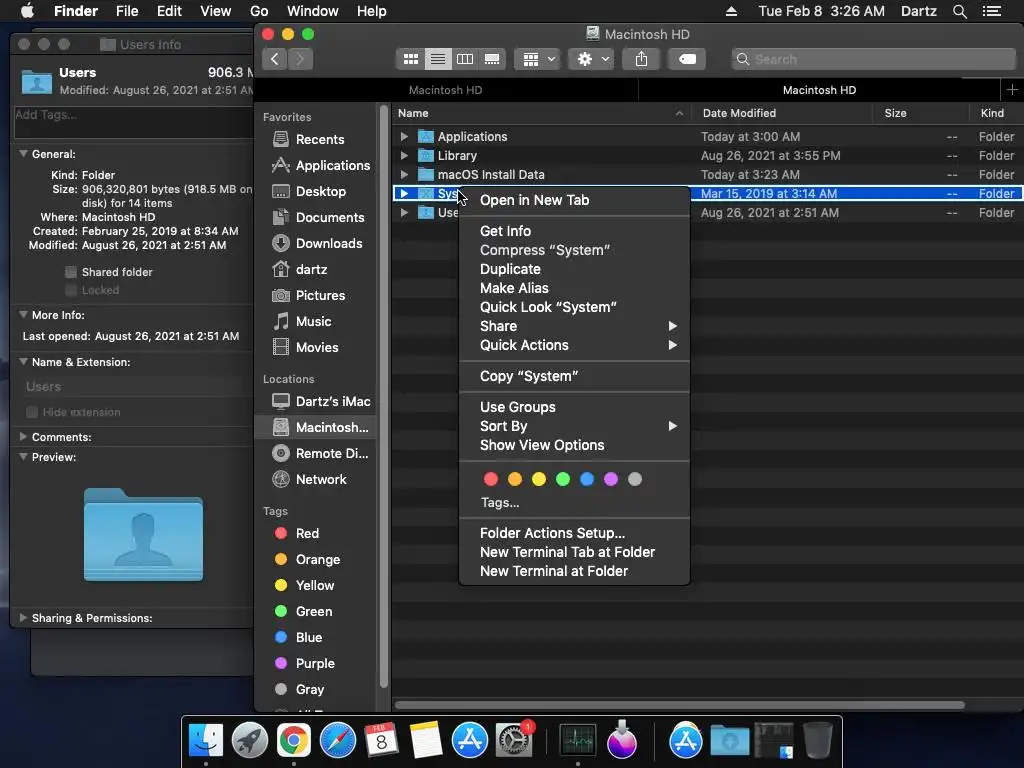Viewport: 1024px width, 768px height.
Task: Switch Finder to column view
Action: [465, 59]
